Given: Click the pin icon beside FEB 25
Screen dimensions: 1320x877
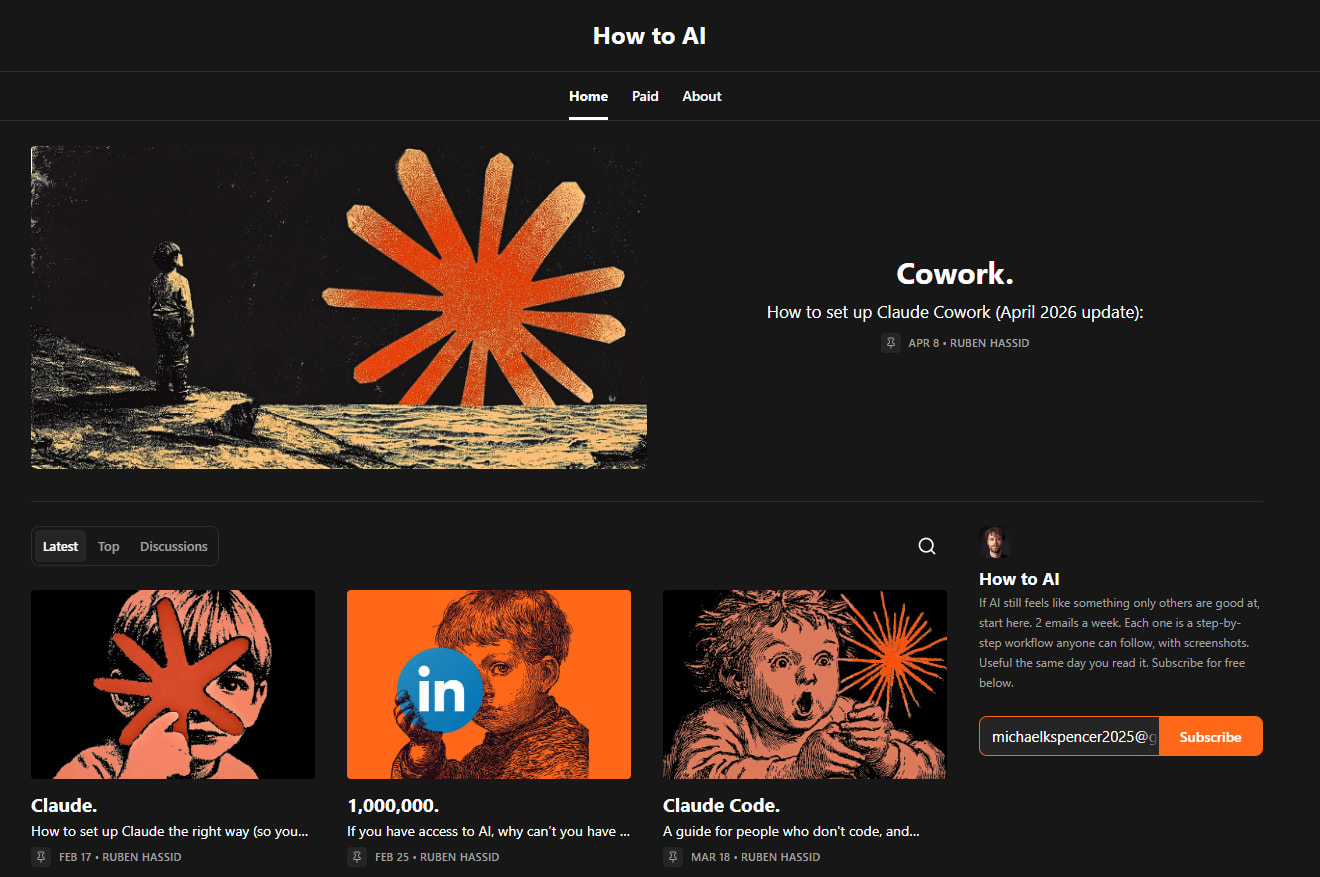Looking at the screenshot, I should click(357, 857).
